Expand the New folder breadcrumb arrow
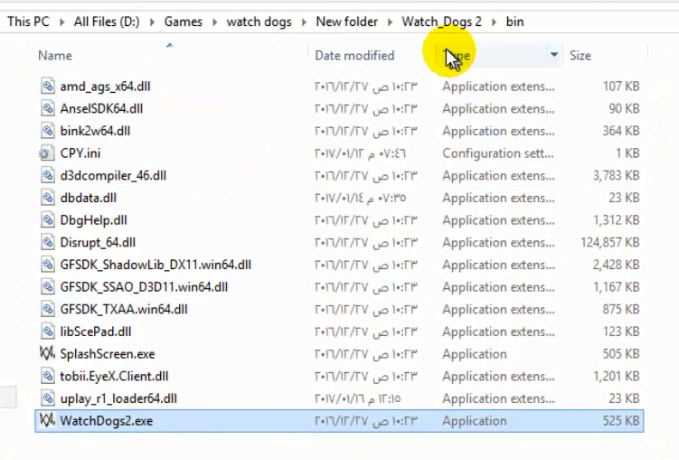Viewport: 679px width, 460px height. [390, 22]
